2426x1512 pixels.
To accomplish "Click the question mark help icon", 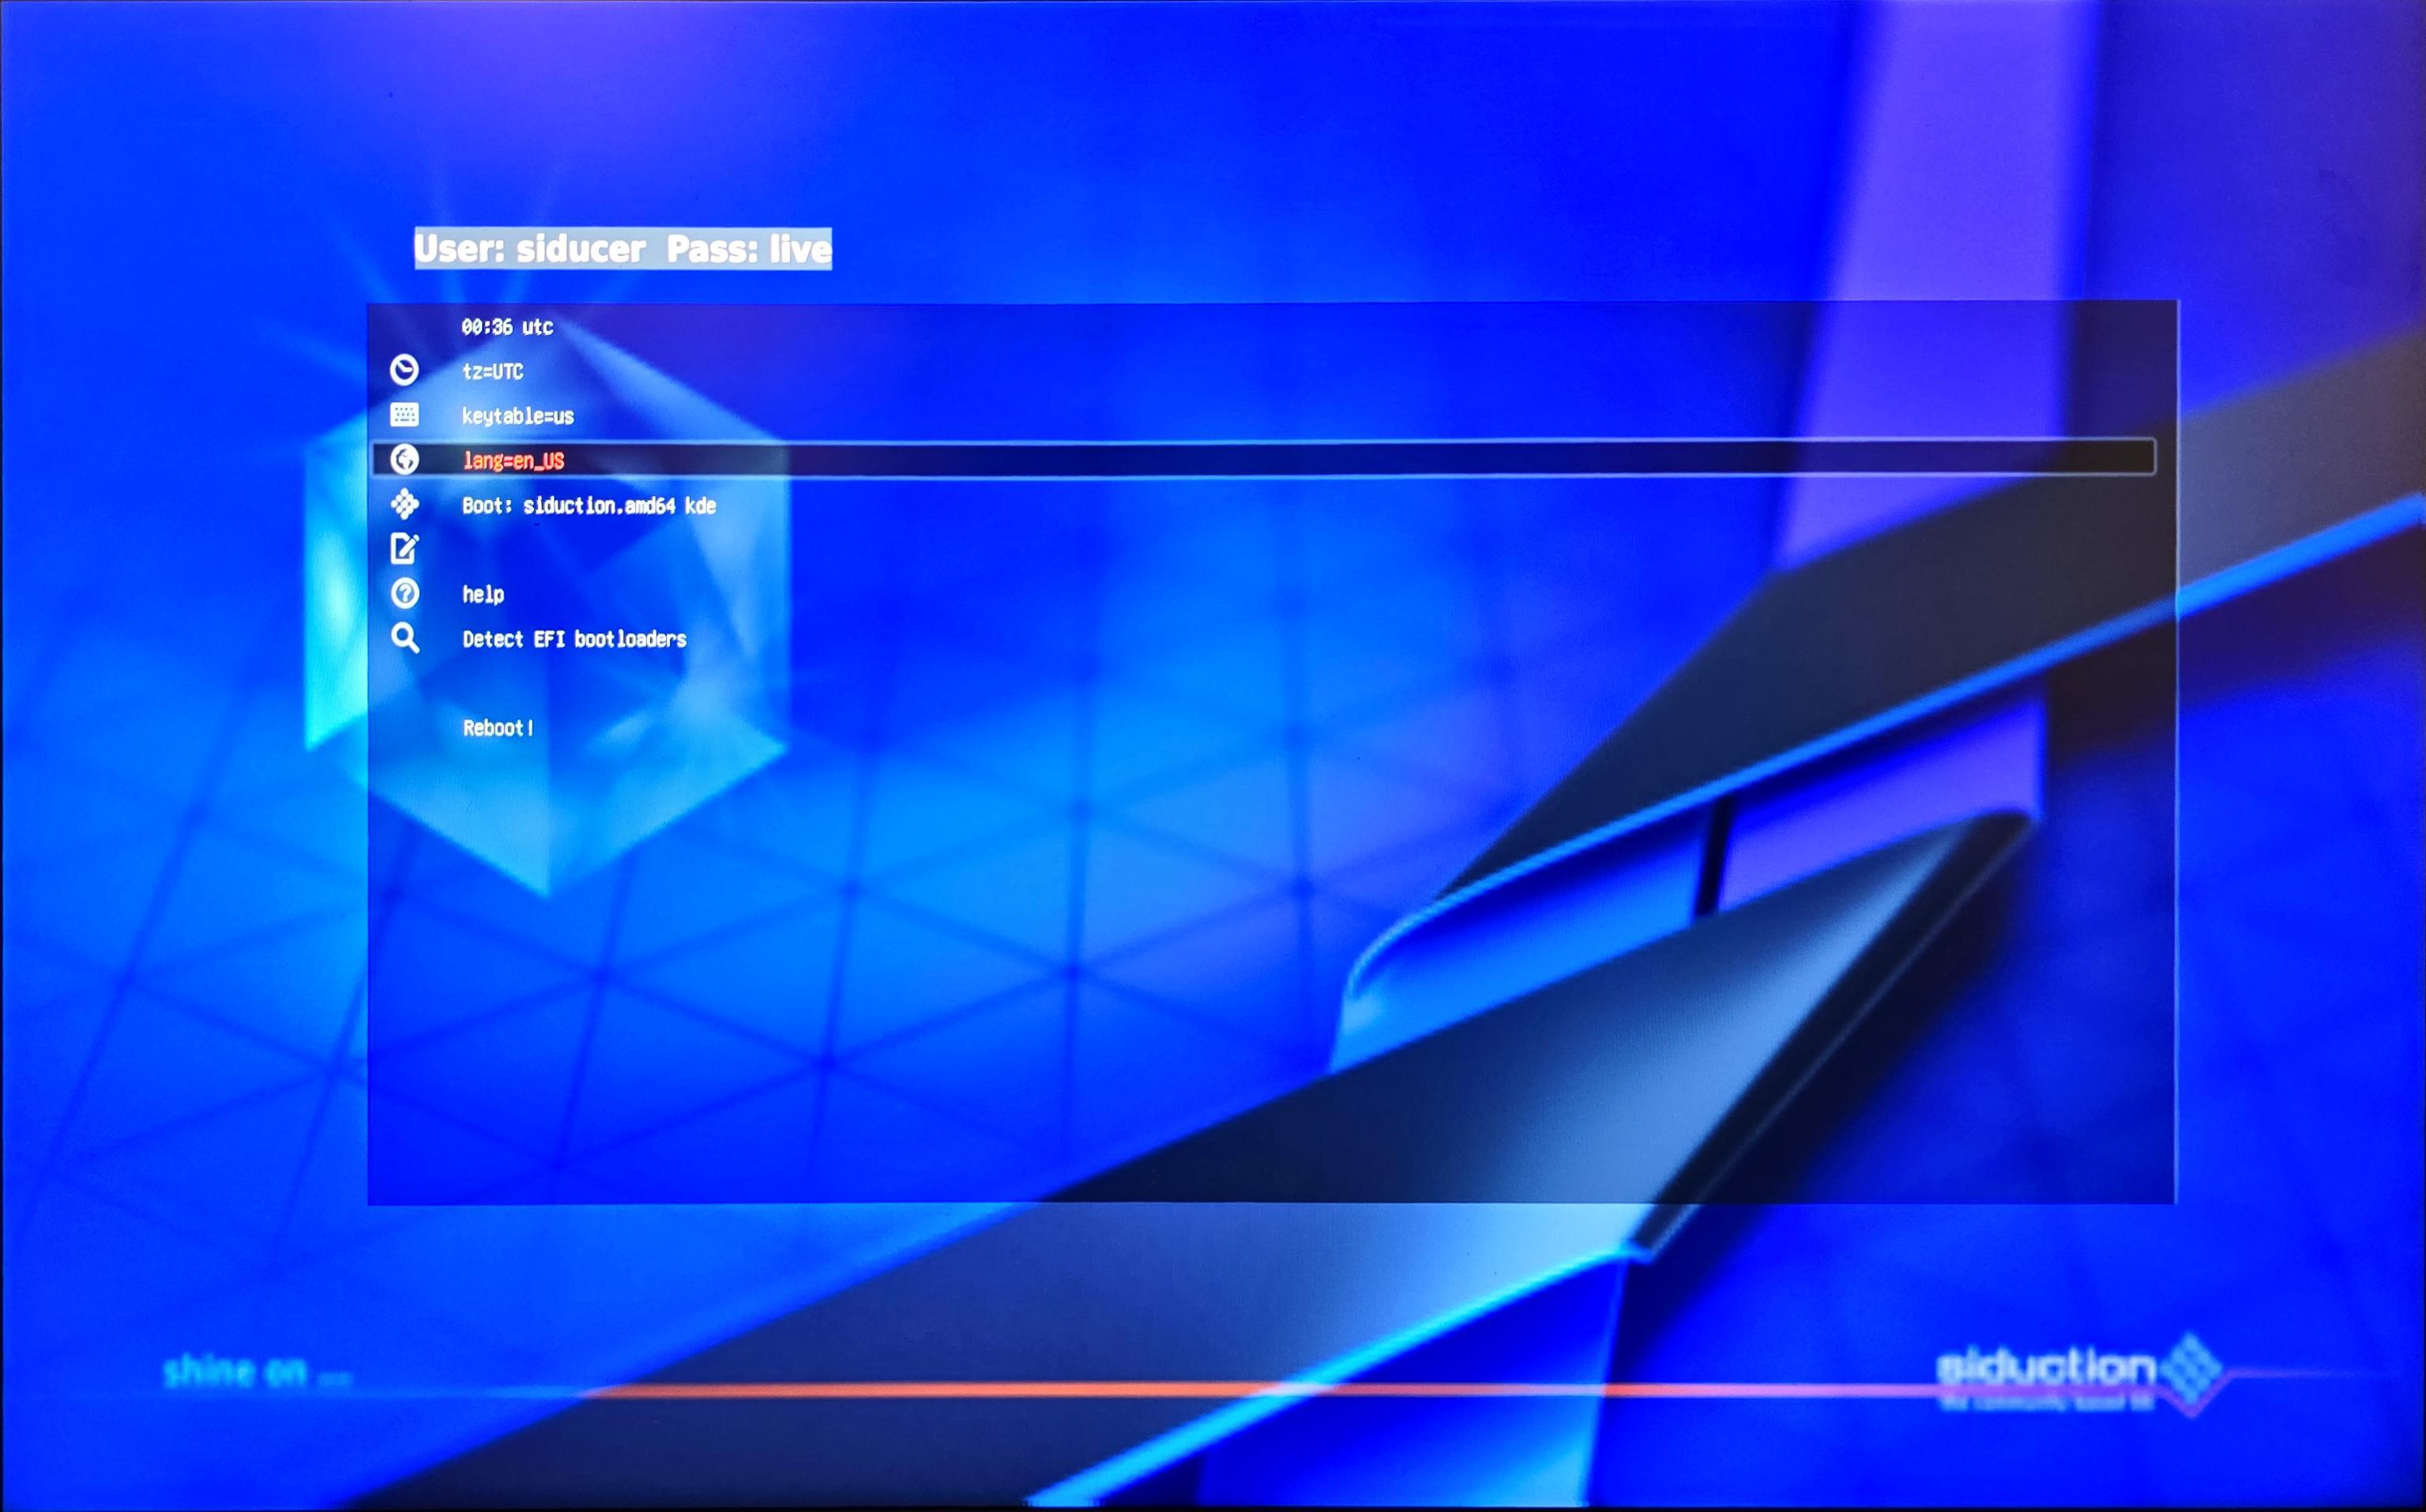I will 404,593.
